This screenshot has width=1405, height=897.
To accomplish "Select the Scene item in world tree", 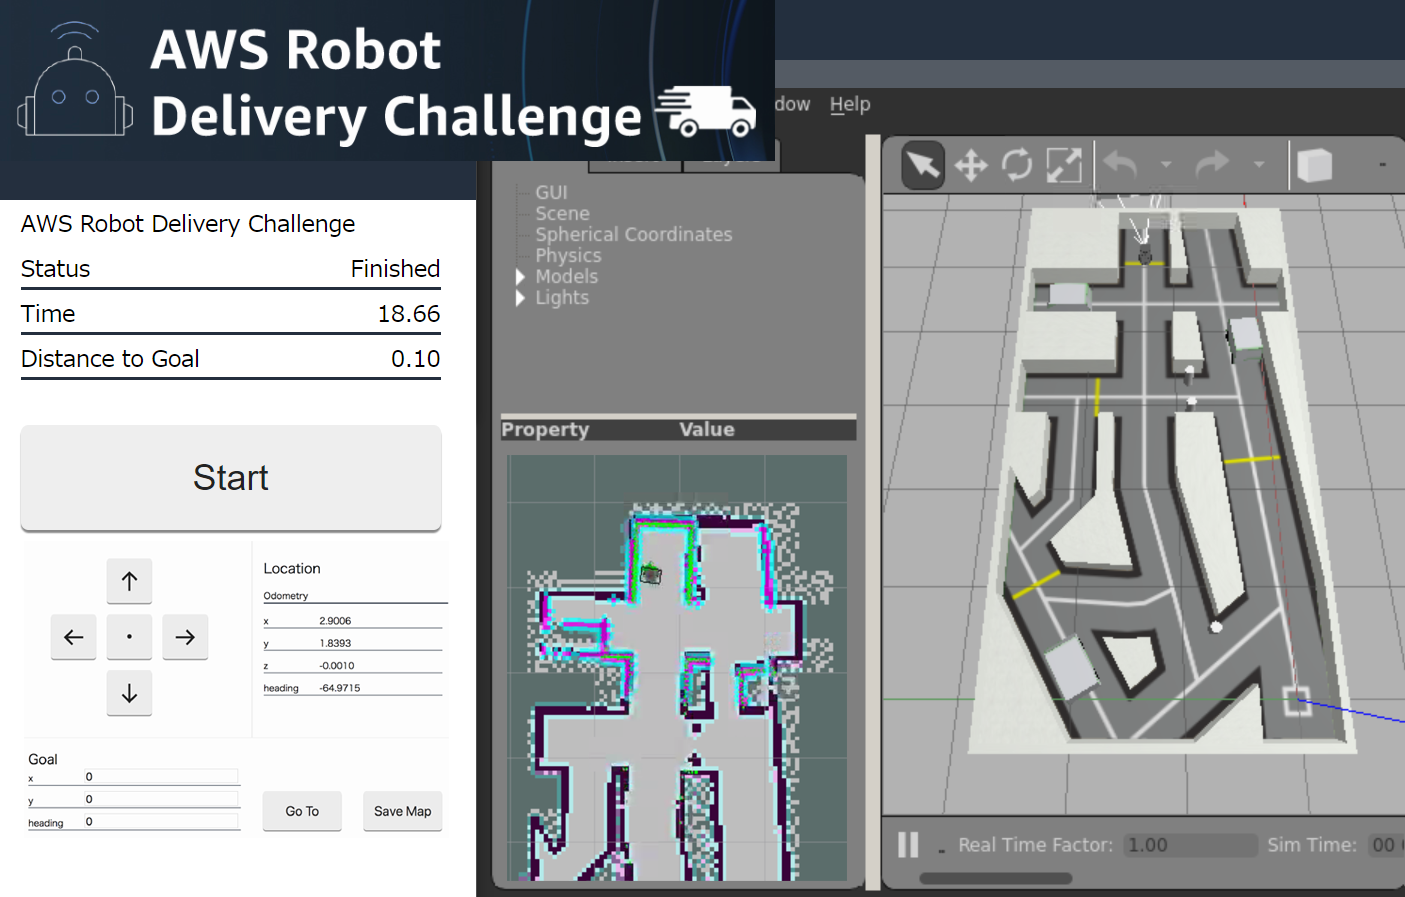I will 562,213.
